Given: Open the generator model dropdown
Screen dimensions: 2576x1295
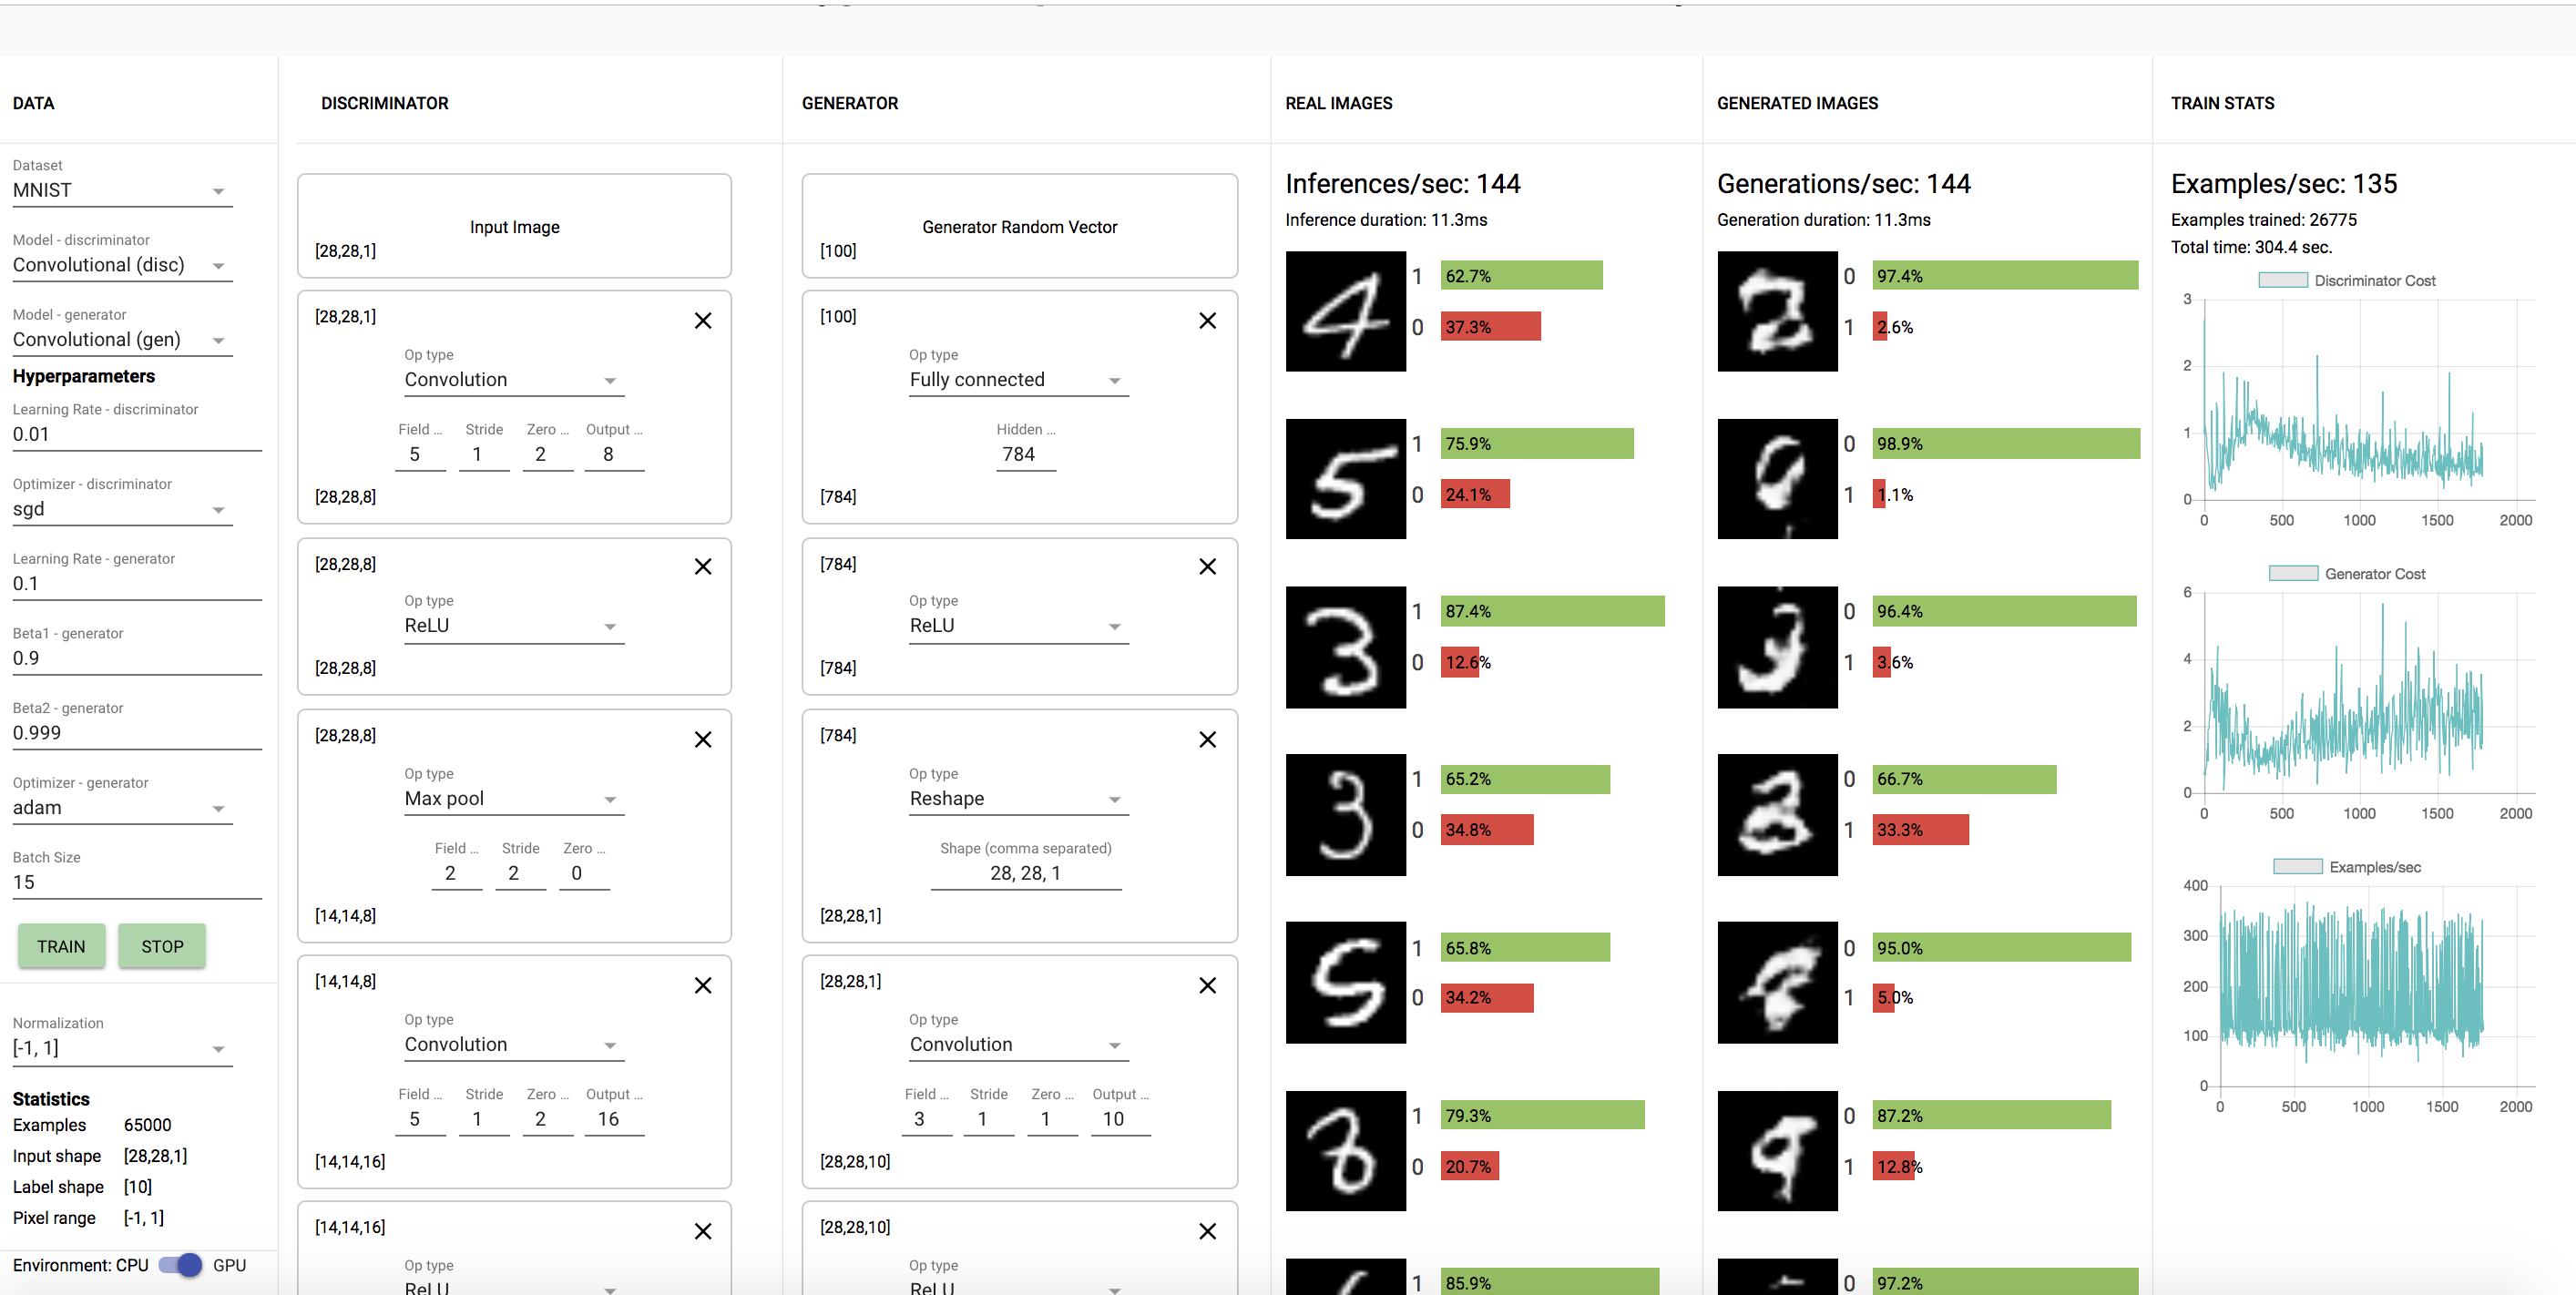Looking at the screenshot, I should click(x=122, y=339).
